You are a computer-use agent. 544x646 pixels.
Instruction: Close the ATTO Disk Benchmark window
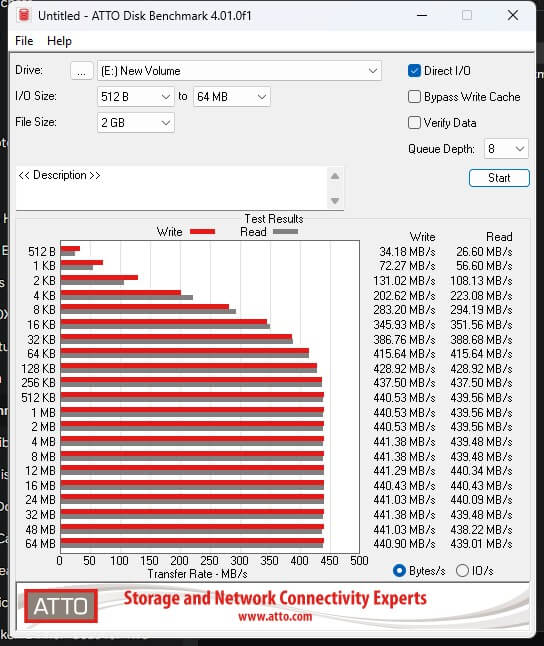tap(513, 16)
